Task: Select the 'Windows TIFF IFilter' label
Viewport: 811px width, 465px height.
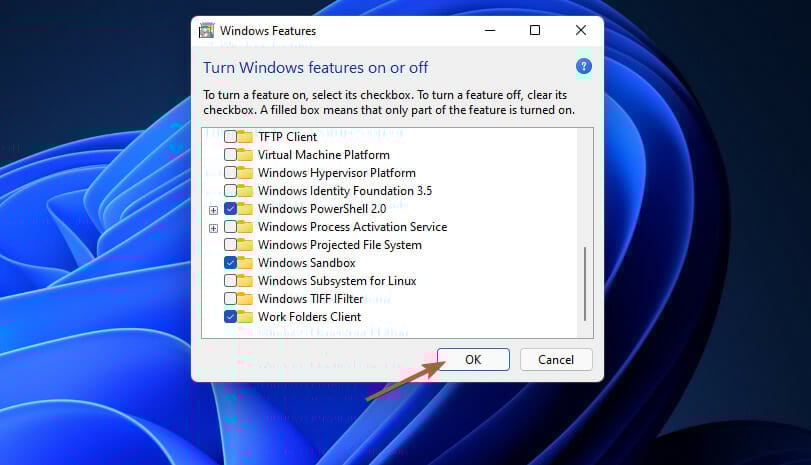Action: pos(311,298)
